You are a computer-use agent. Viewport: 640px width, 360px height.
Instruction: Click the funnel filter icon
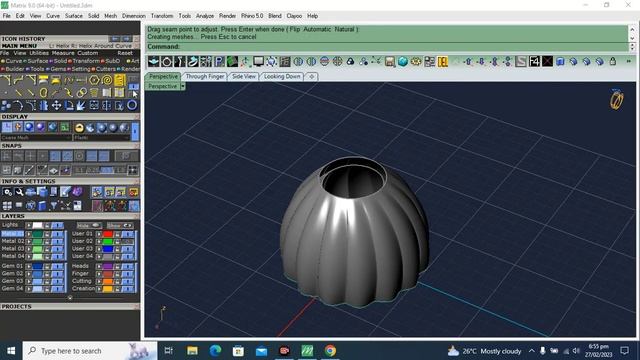click(x=53, y=206)
